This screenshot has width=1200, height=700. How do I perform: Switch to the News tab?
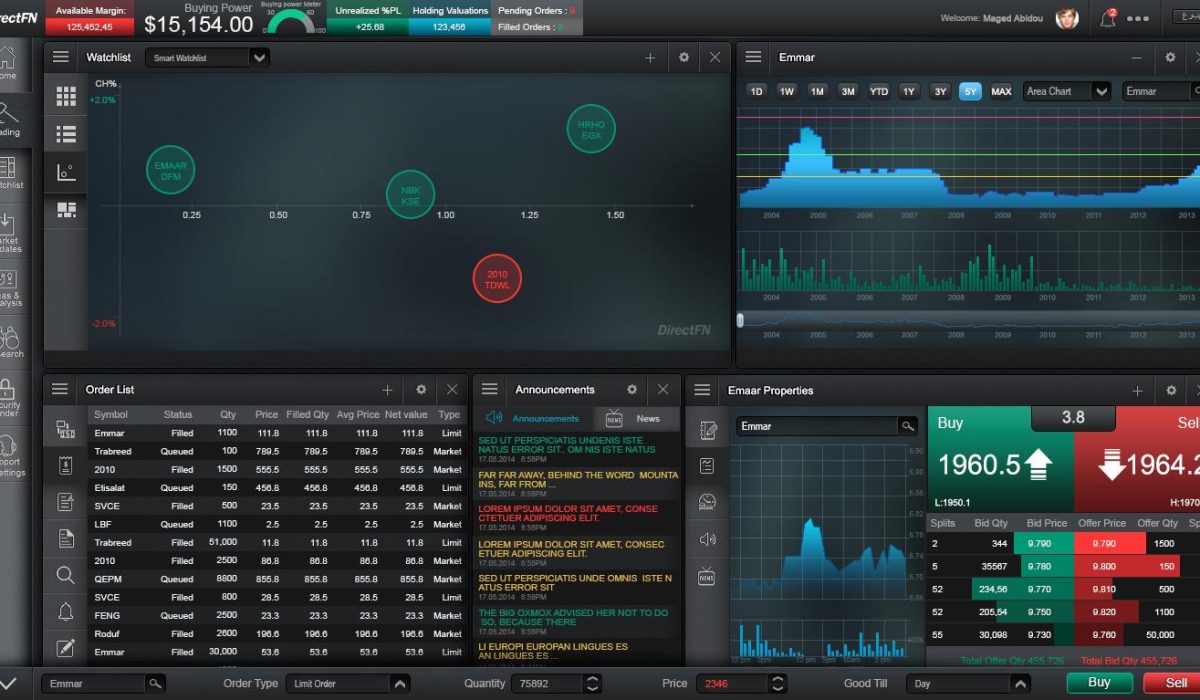pos(636,418)
